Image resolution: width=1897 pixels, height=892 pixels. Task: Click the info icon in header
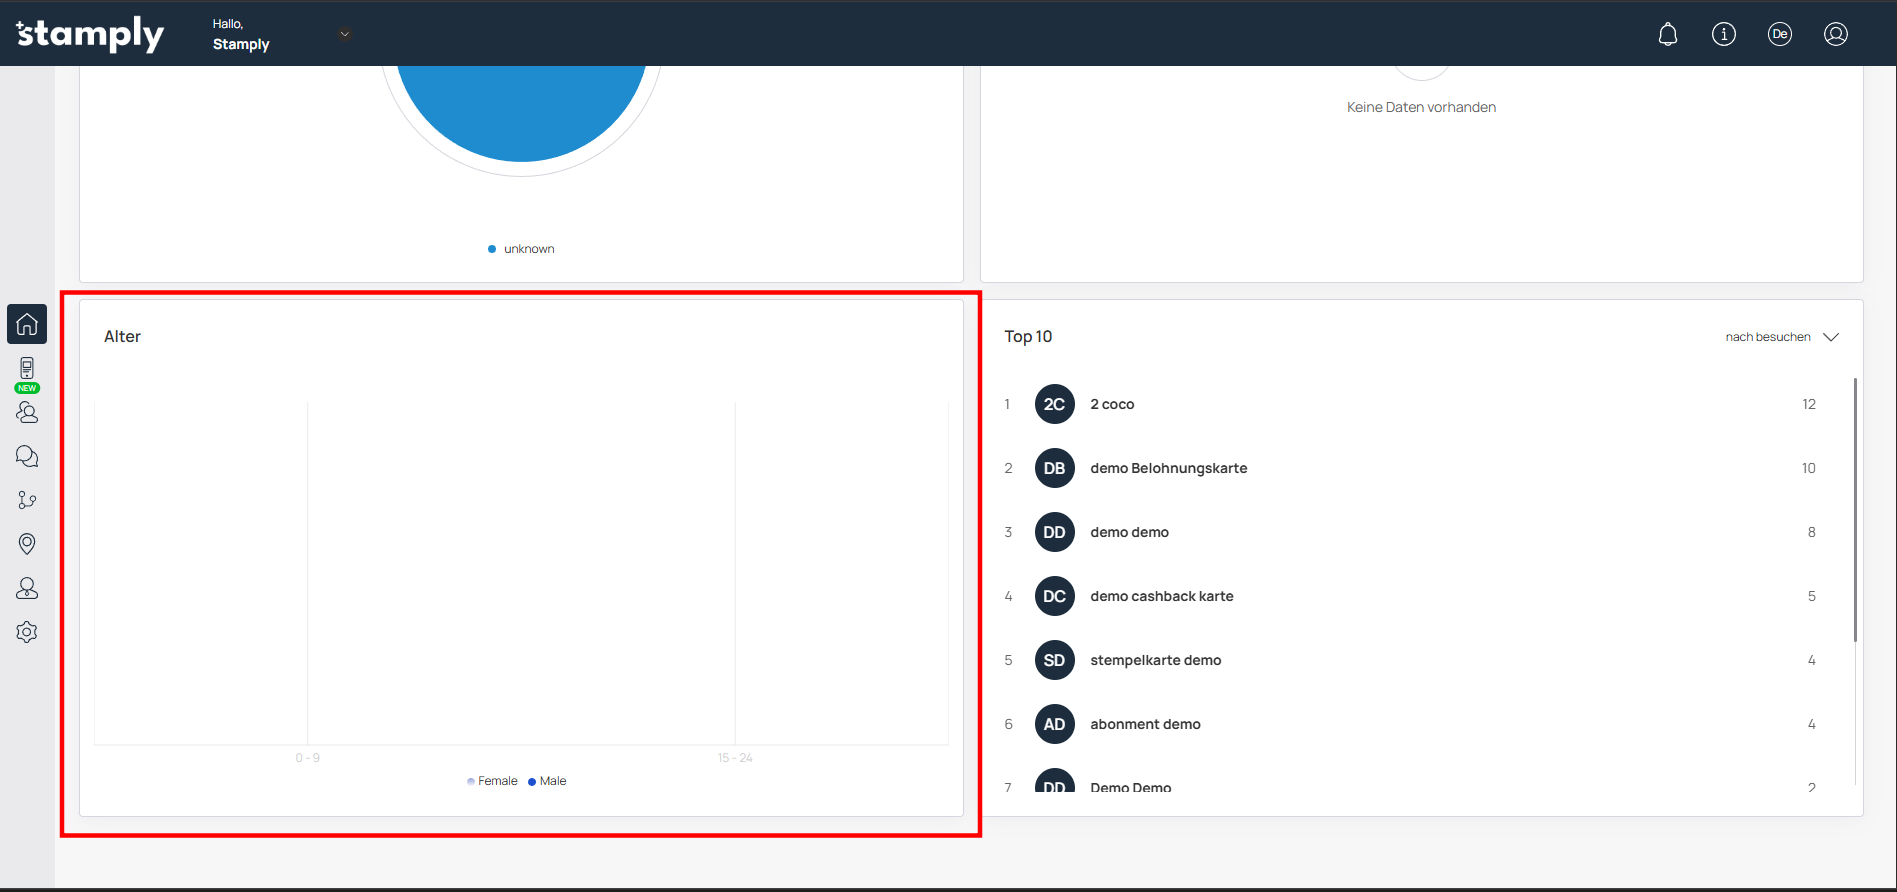(1723, 34)
